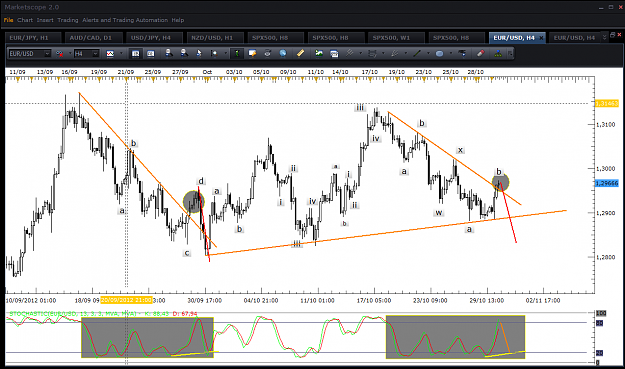Toggle the highlighted panel toggle icon
Image resolution: width=625 pixels, height=369 pixels.
136,53
